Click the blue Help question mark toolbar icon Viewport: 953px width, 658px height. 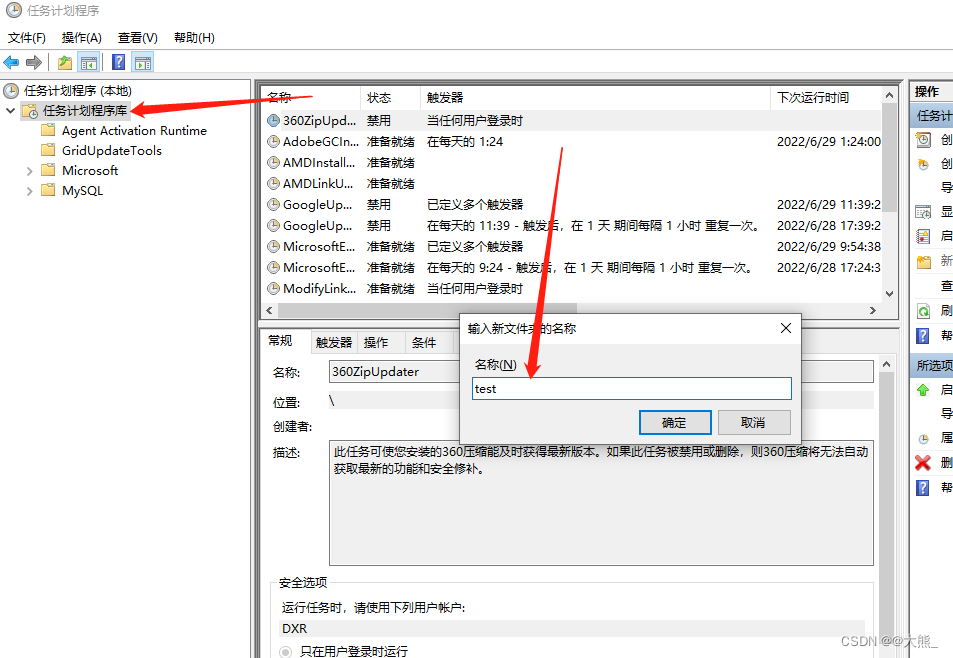click(118, 62)
